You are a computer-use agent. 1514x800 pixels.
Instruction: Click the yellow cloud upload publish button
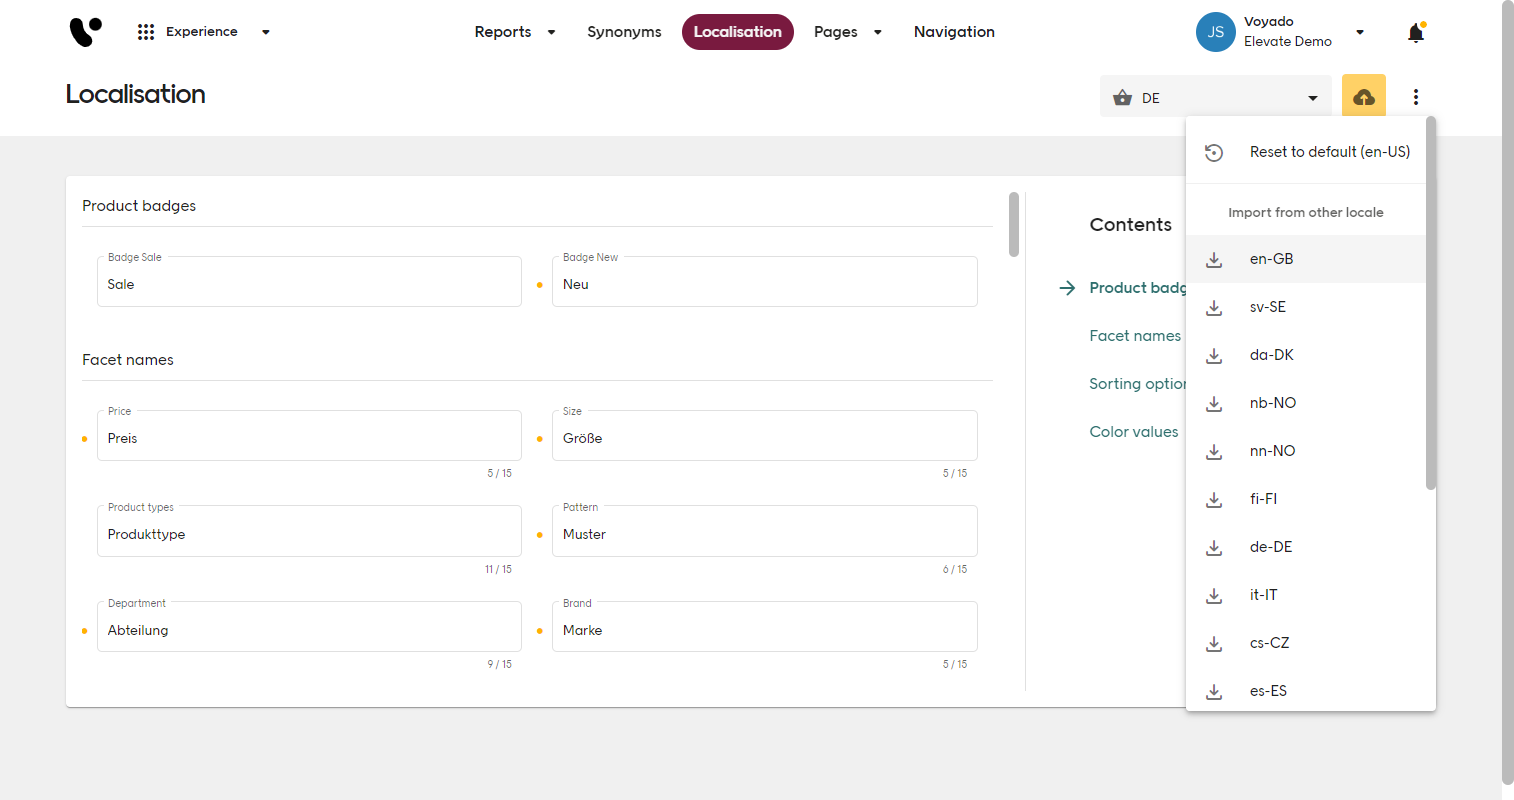point(1364,97)
